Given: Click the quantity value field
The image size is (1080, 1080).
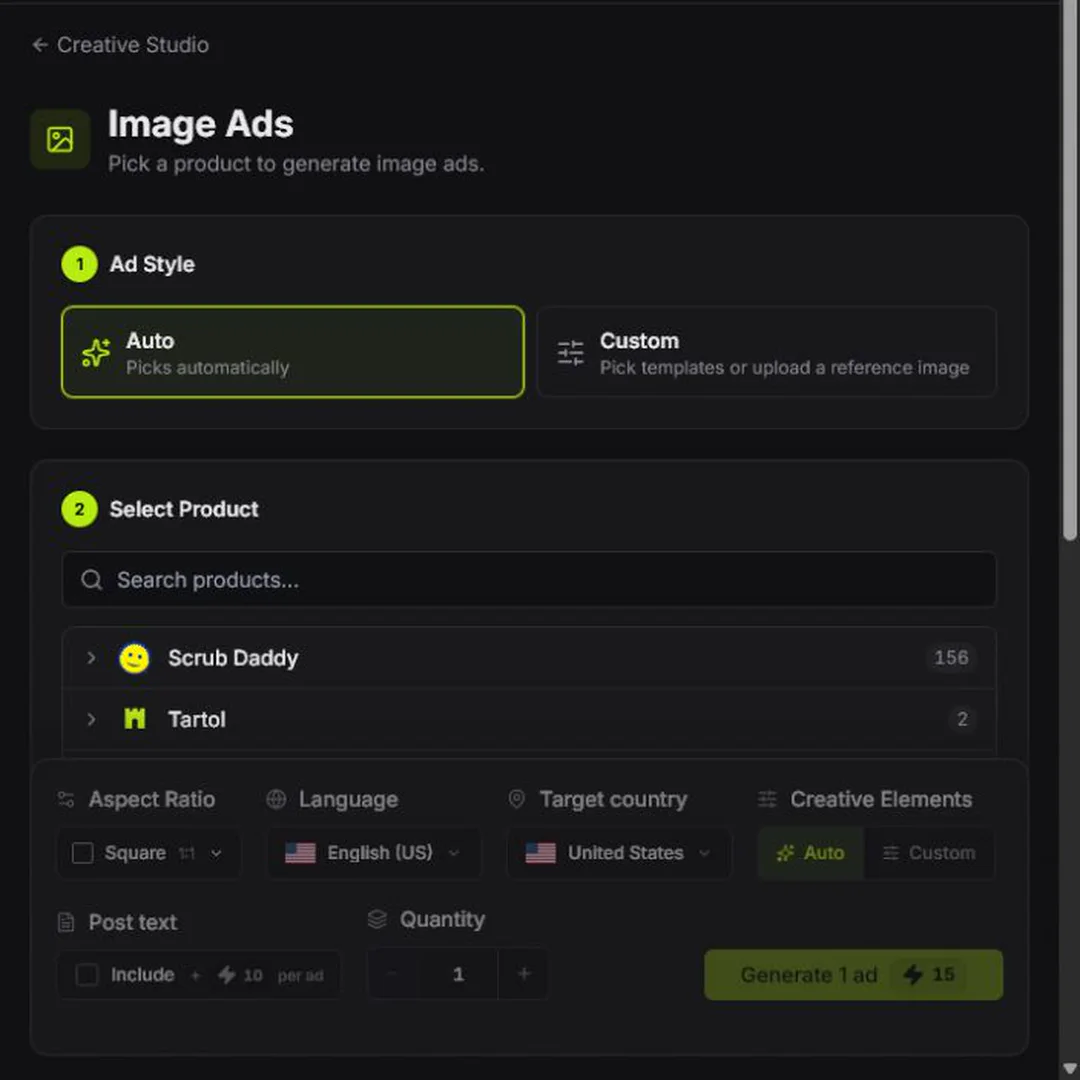Looking at the screenshot, I should pyautogui.click(x=458, y=974).
